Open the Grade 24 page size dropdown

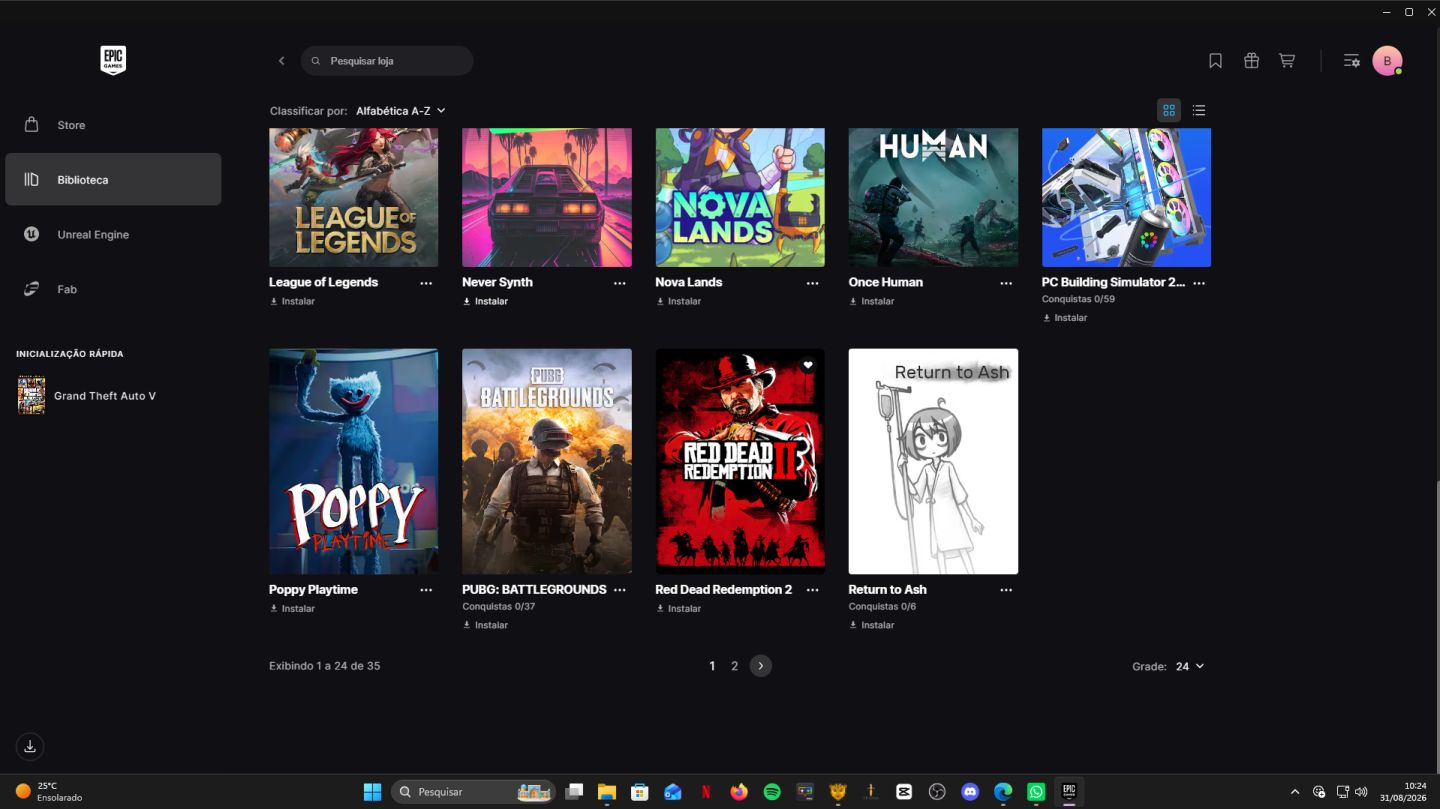tap(1189, 666)
